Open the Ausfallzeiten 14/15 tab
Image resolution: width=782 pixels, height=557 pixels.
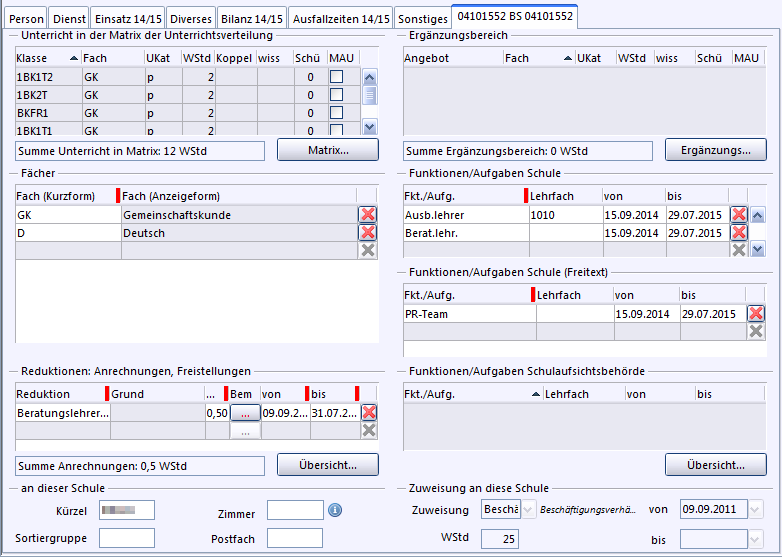[x=341, y=19]
